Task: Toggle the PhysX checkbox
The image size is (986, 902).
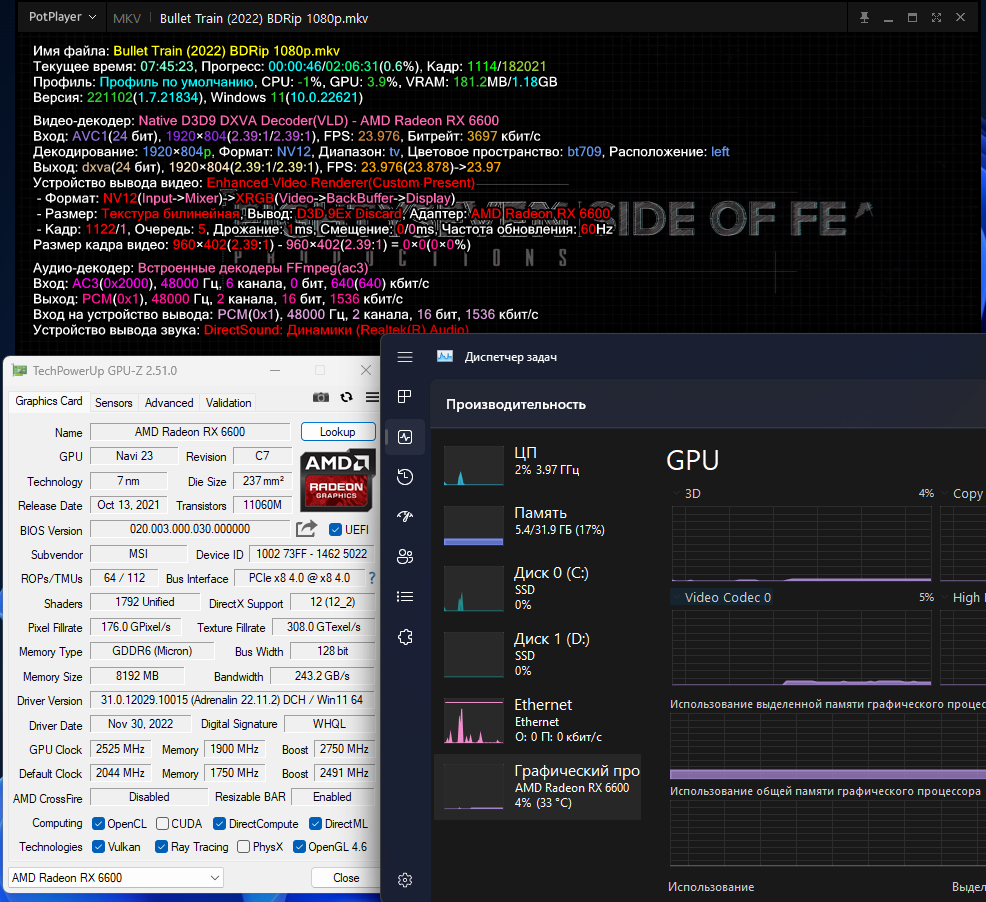Action: point(243,847)
